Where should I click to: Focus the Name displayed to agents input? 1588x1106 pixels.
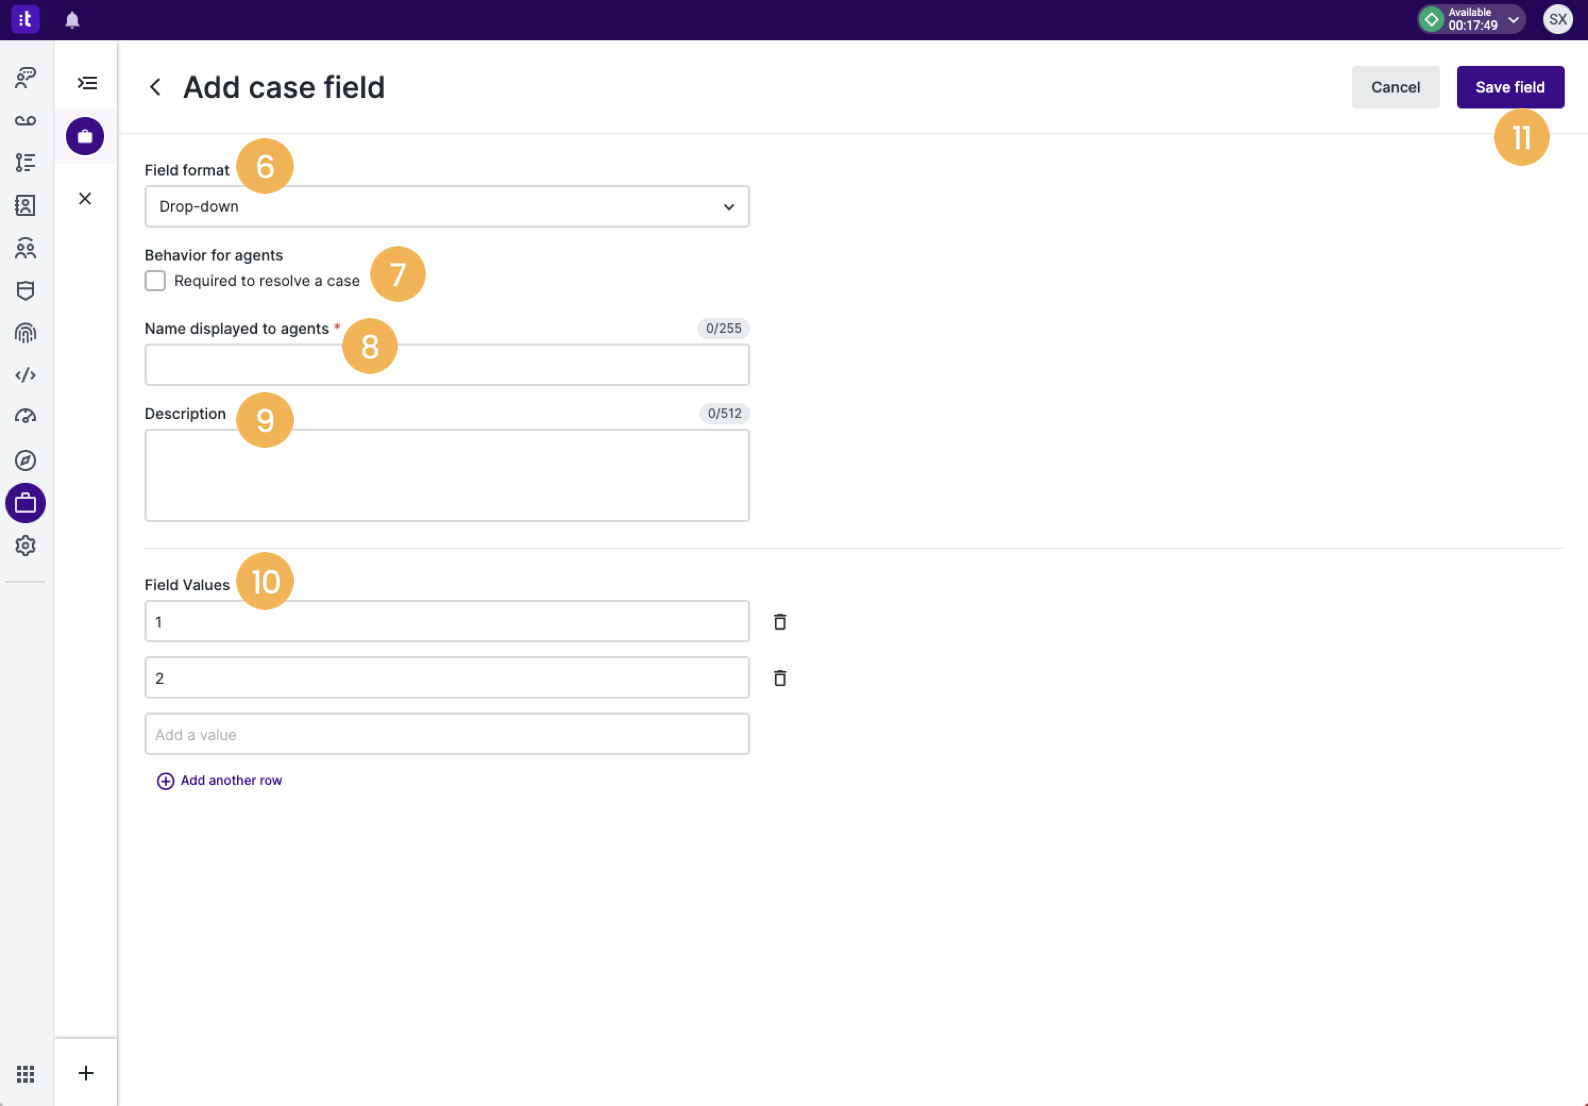pos(447,365)
